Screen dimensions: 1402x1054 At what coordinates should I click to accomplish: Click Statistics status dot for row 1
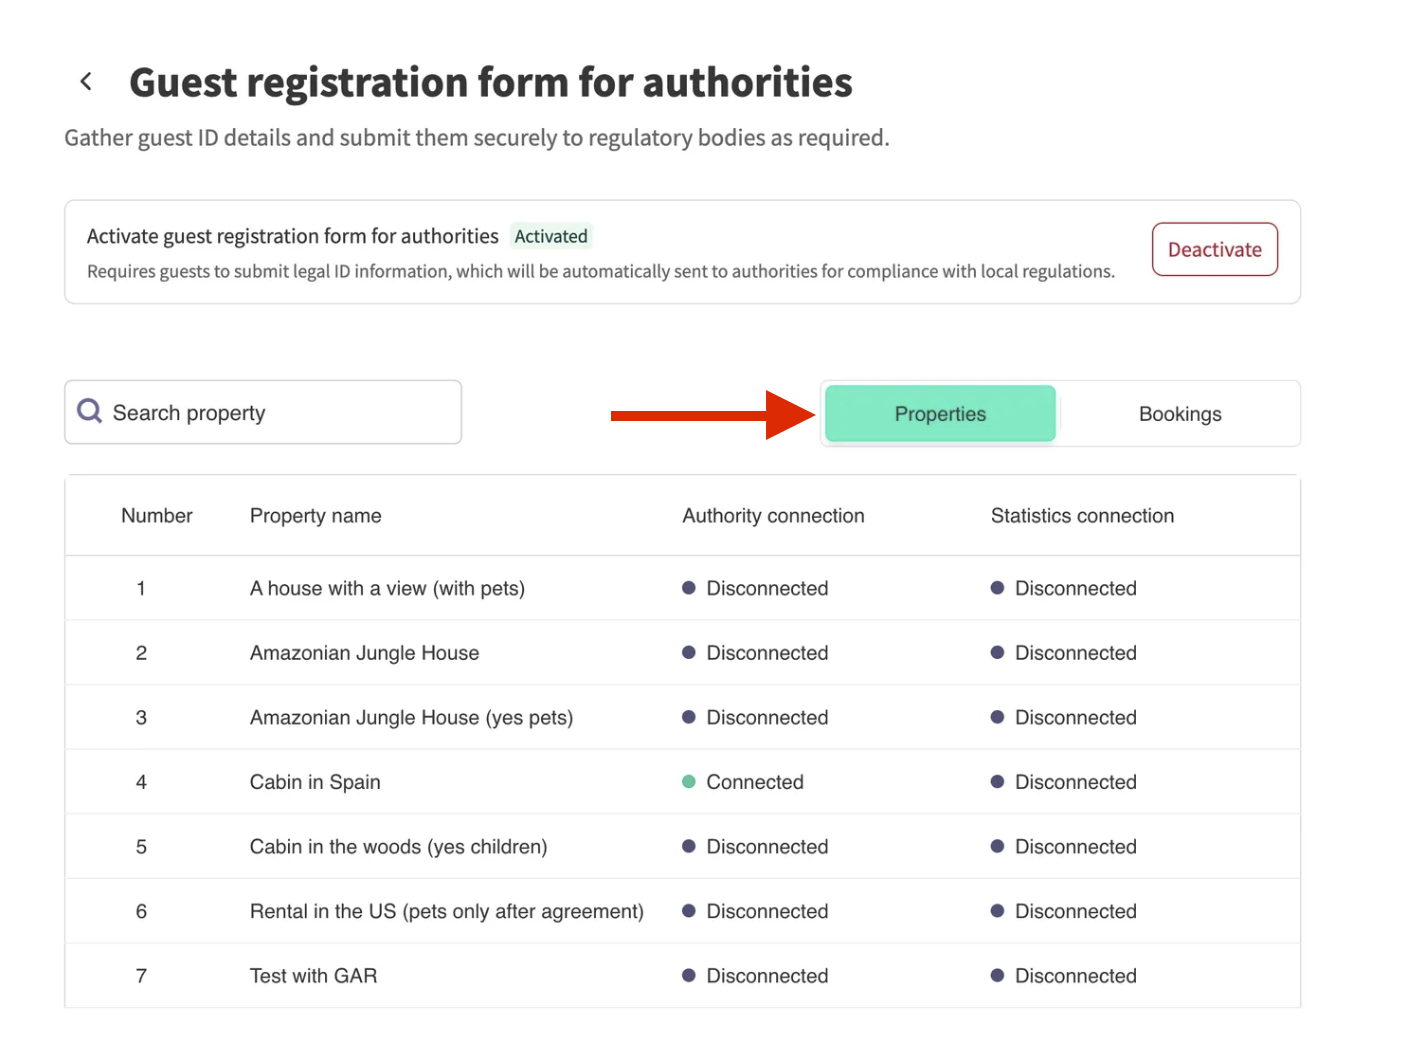click(997, 588)
